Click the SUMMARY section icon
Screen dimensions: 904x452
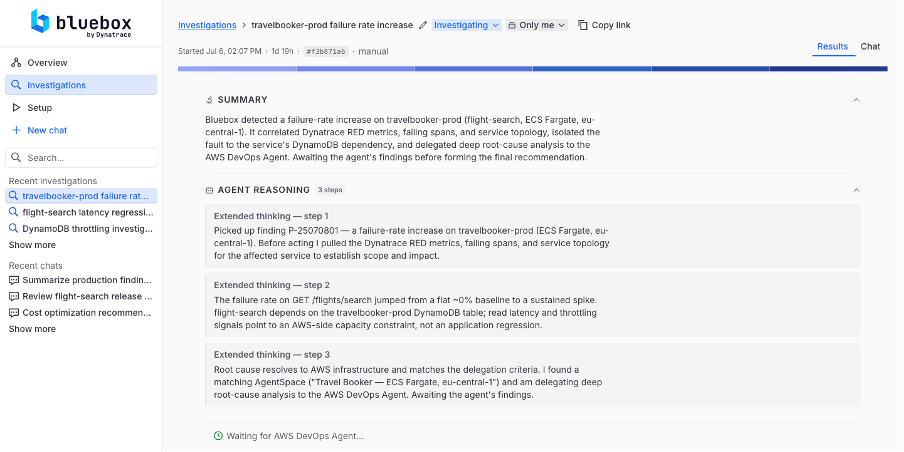click(209, 100)
